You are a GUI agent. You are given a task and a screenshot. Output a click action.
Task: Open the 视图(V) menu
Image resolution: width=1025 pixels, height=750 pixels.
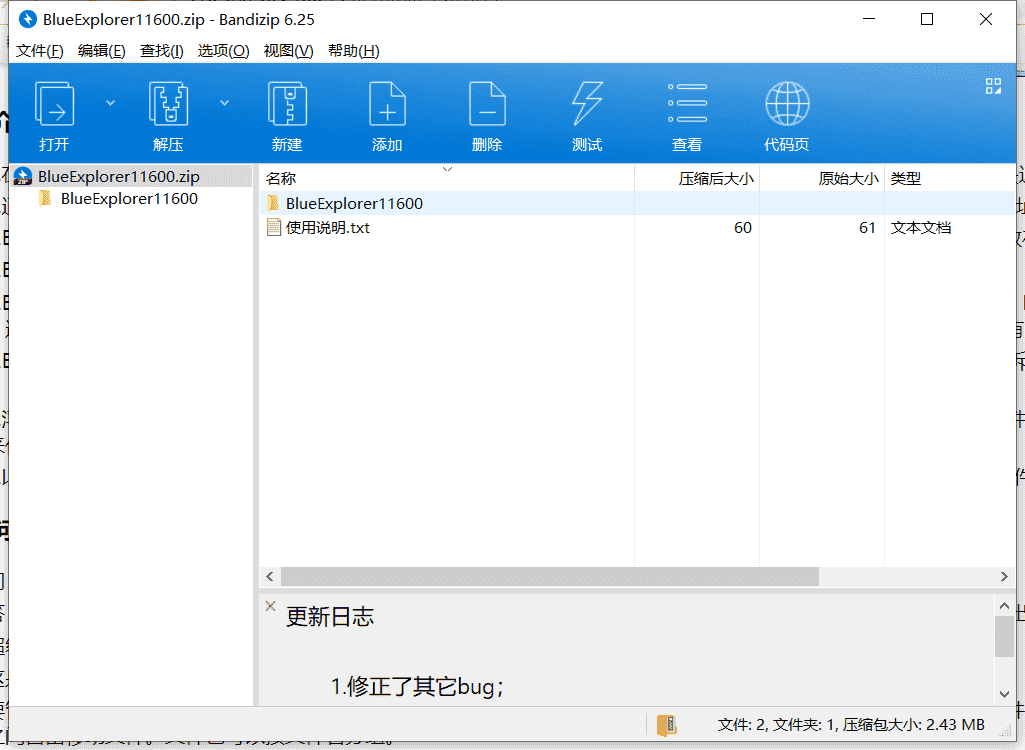click(288, 51)
